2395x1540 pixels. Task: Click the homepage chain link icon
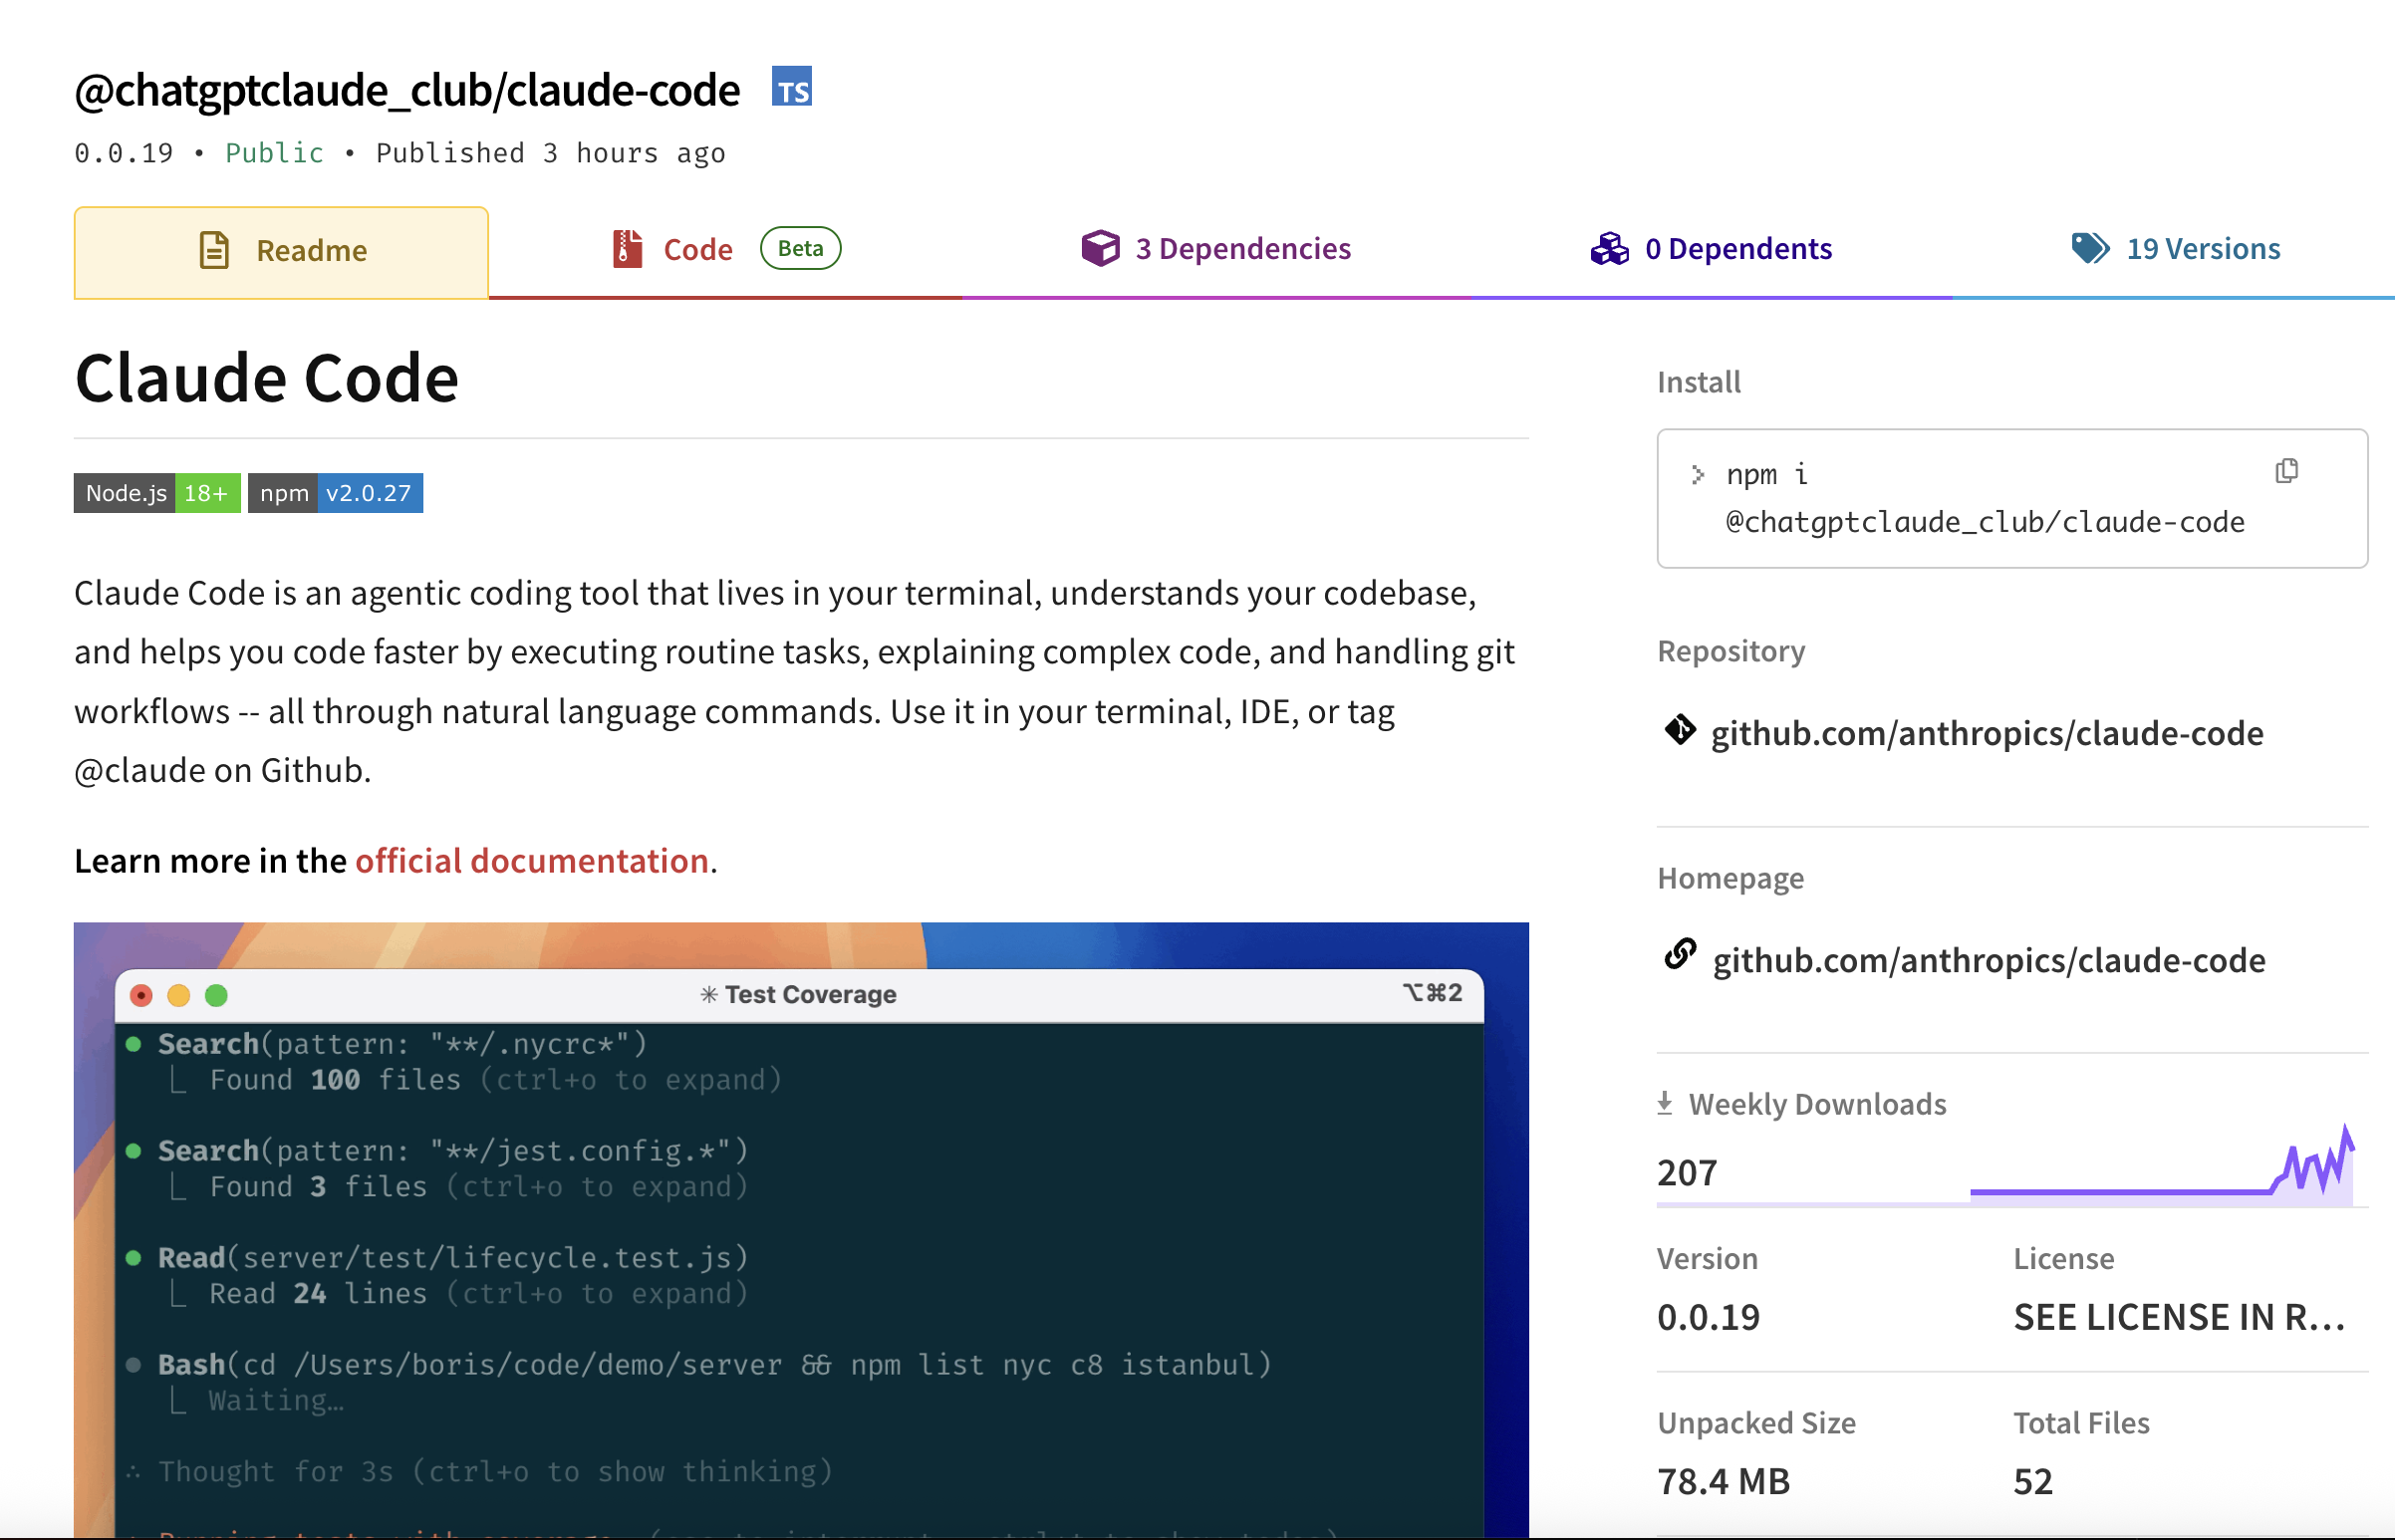[x=1679, y=955]
